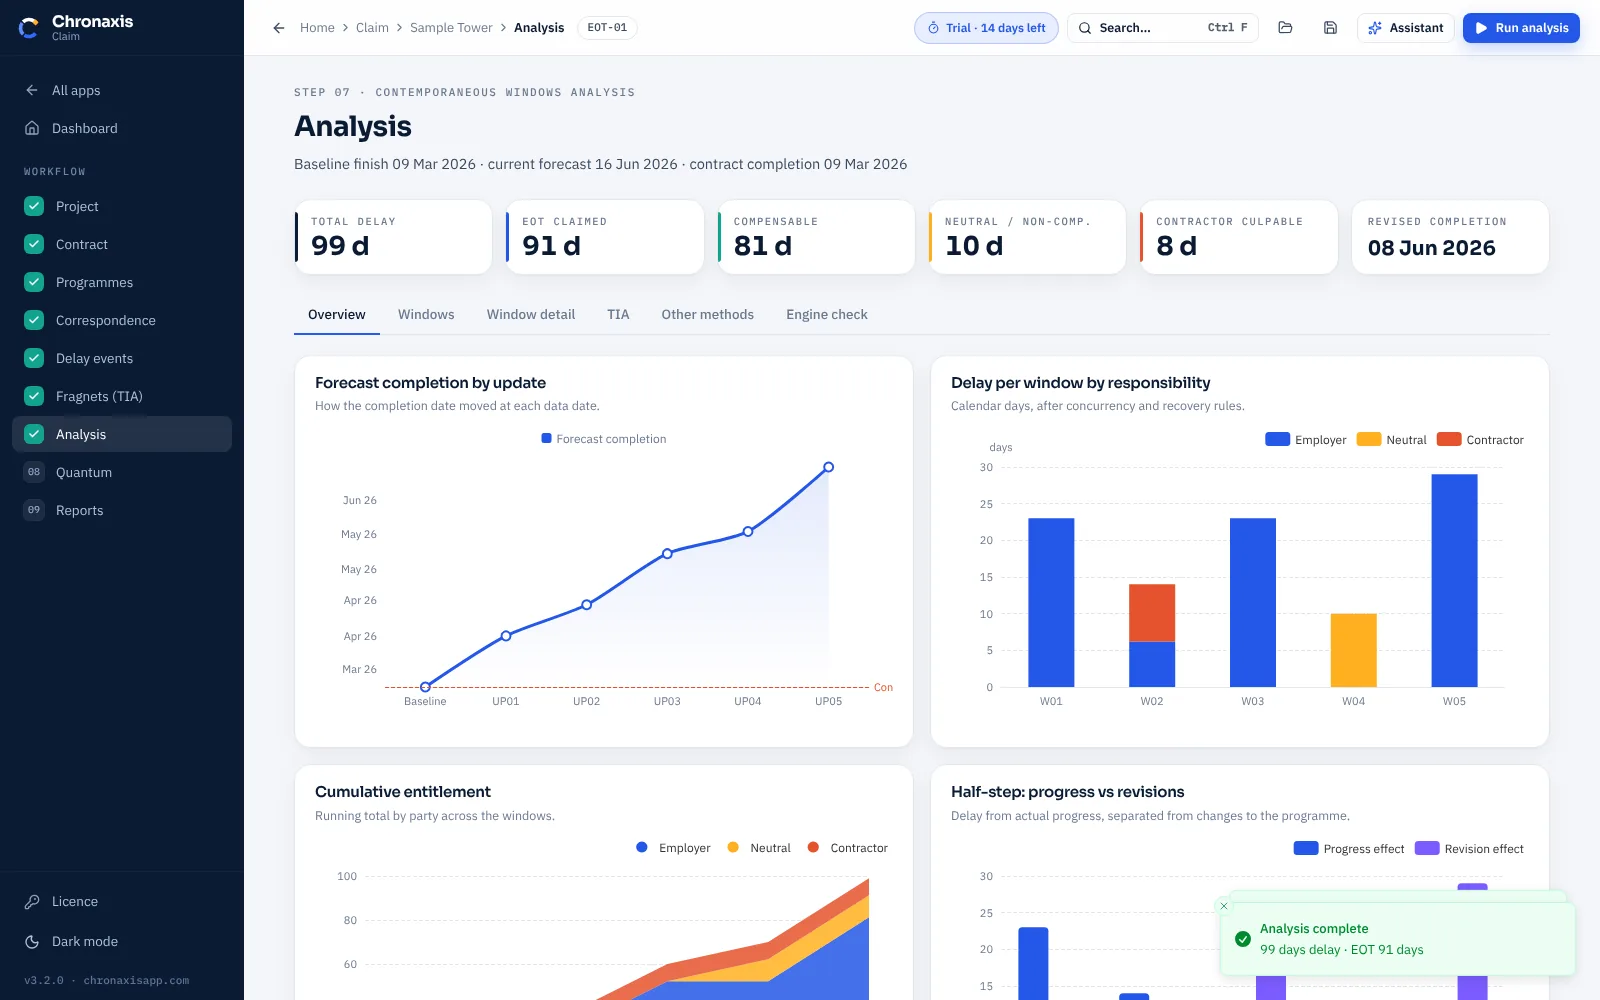The height and width of the screenshot is (1000, 1600).
Task: Open the Window detail tab
Action: point(531,315)
